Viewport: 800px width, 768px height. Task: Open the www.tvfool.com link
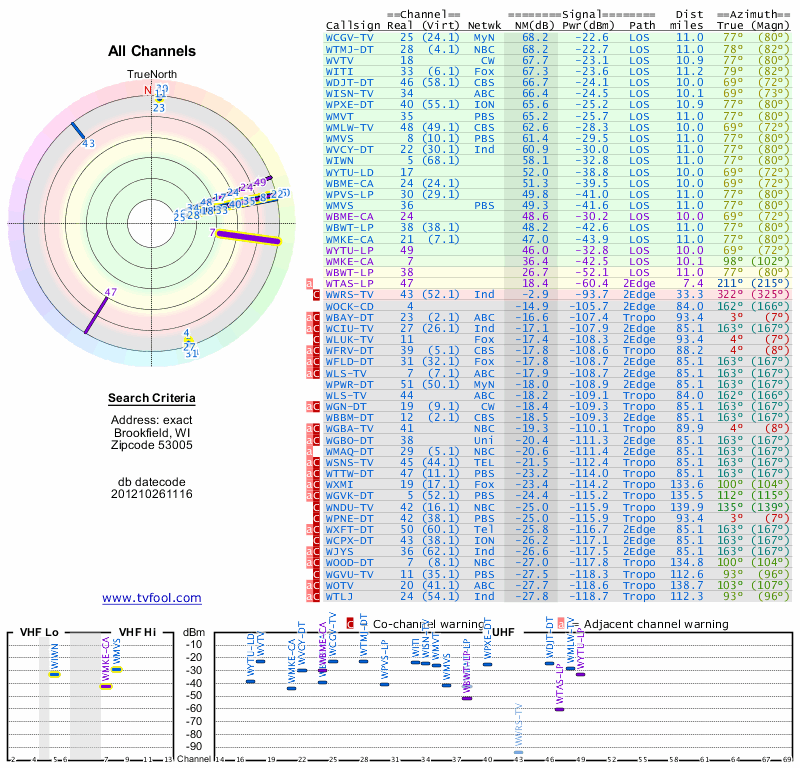pyautogui.click(x=152, y=598)
